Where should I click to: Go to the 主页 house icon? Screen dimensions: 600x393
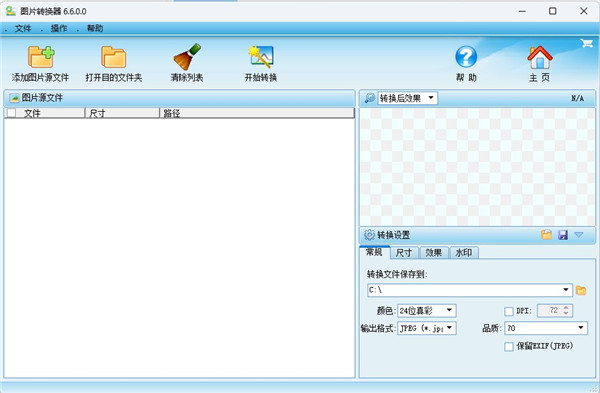(540, 57)
